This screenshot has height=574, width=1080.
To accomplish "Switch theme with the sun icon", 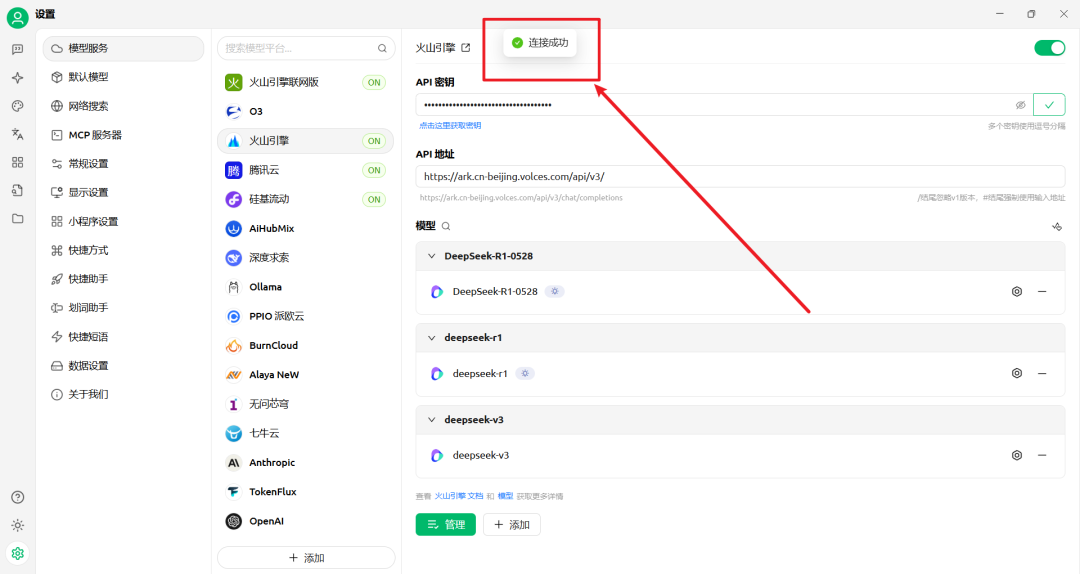I will tap(17, 526).
